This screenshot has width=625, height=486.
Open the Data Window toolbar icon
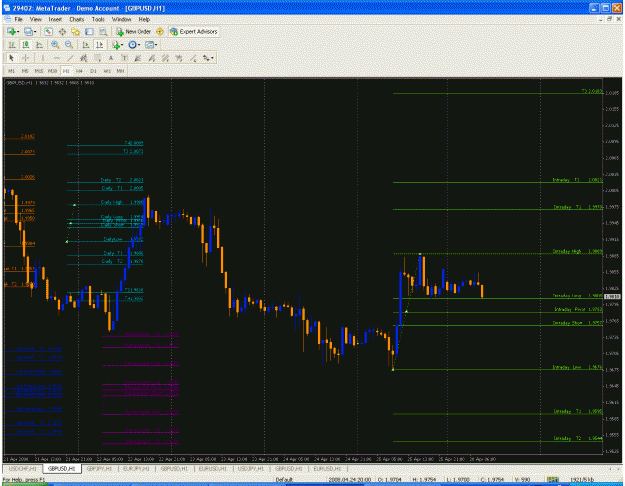[x=62, y=31]
